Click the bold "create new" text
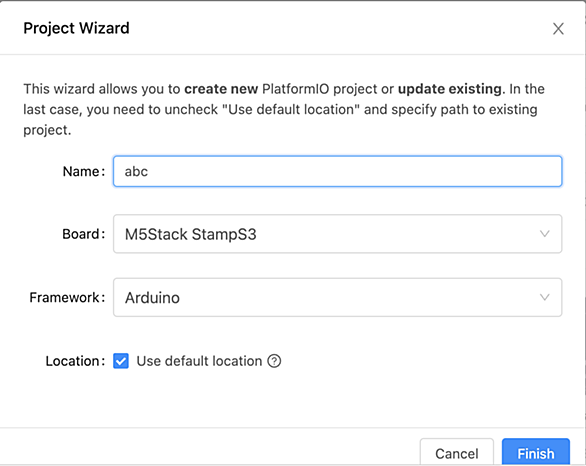Image resolution: width=586 pixels, height=466 pixels. pos(221,89)
